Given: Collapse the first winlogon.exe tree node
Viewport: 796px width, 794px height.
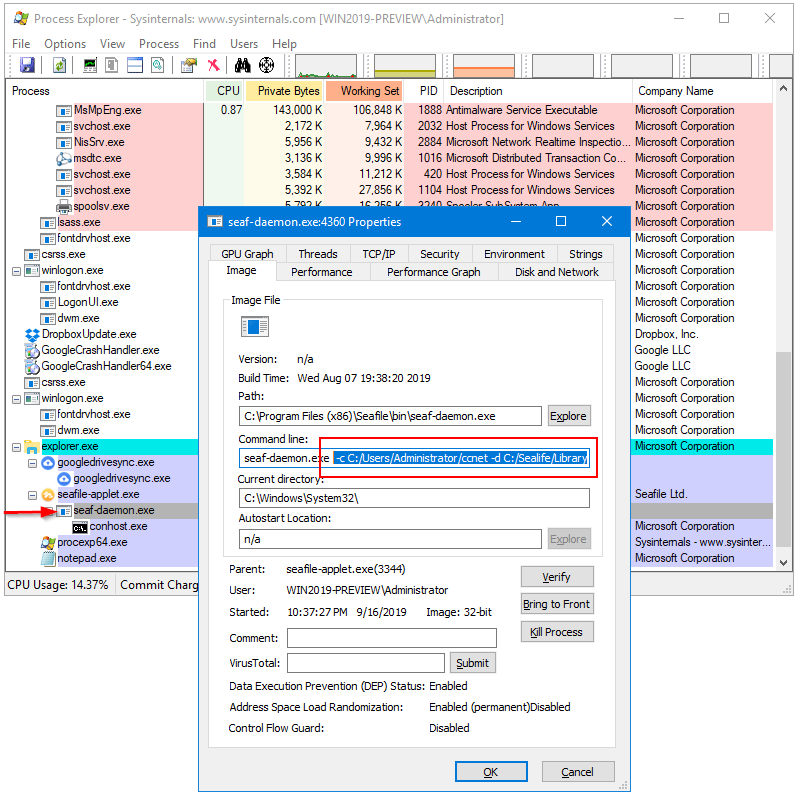Looking at the screenshot, I should (x=16, y=271).
